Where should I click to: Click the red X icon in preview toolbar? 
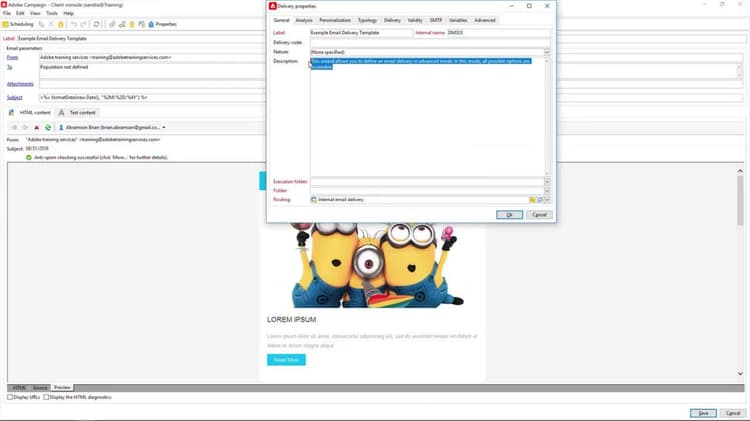(36, 128)
